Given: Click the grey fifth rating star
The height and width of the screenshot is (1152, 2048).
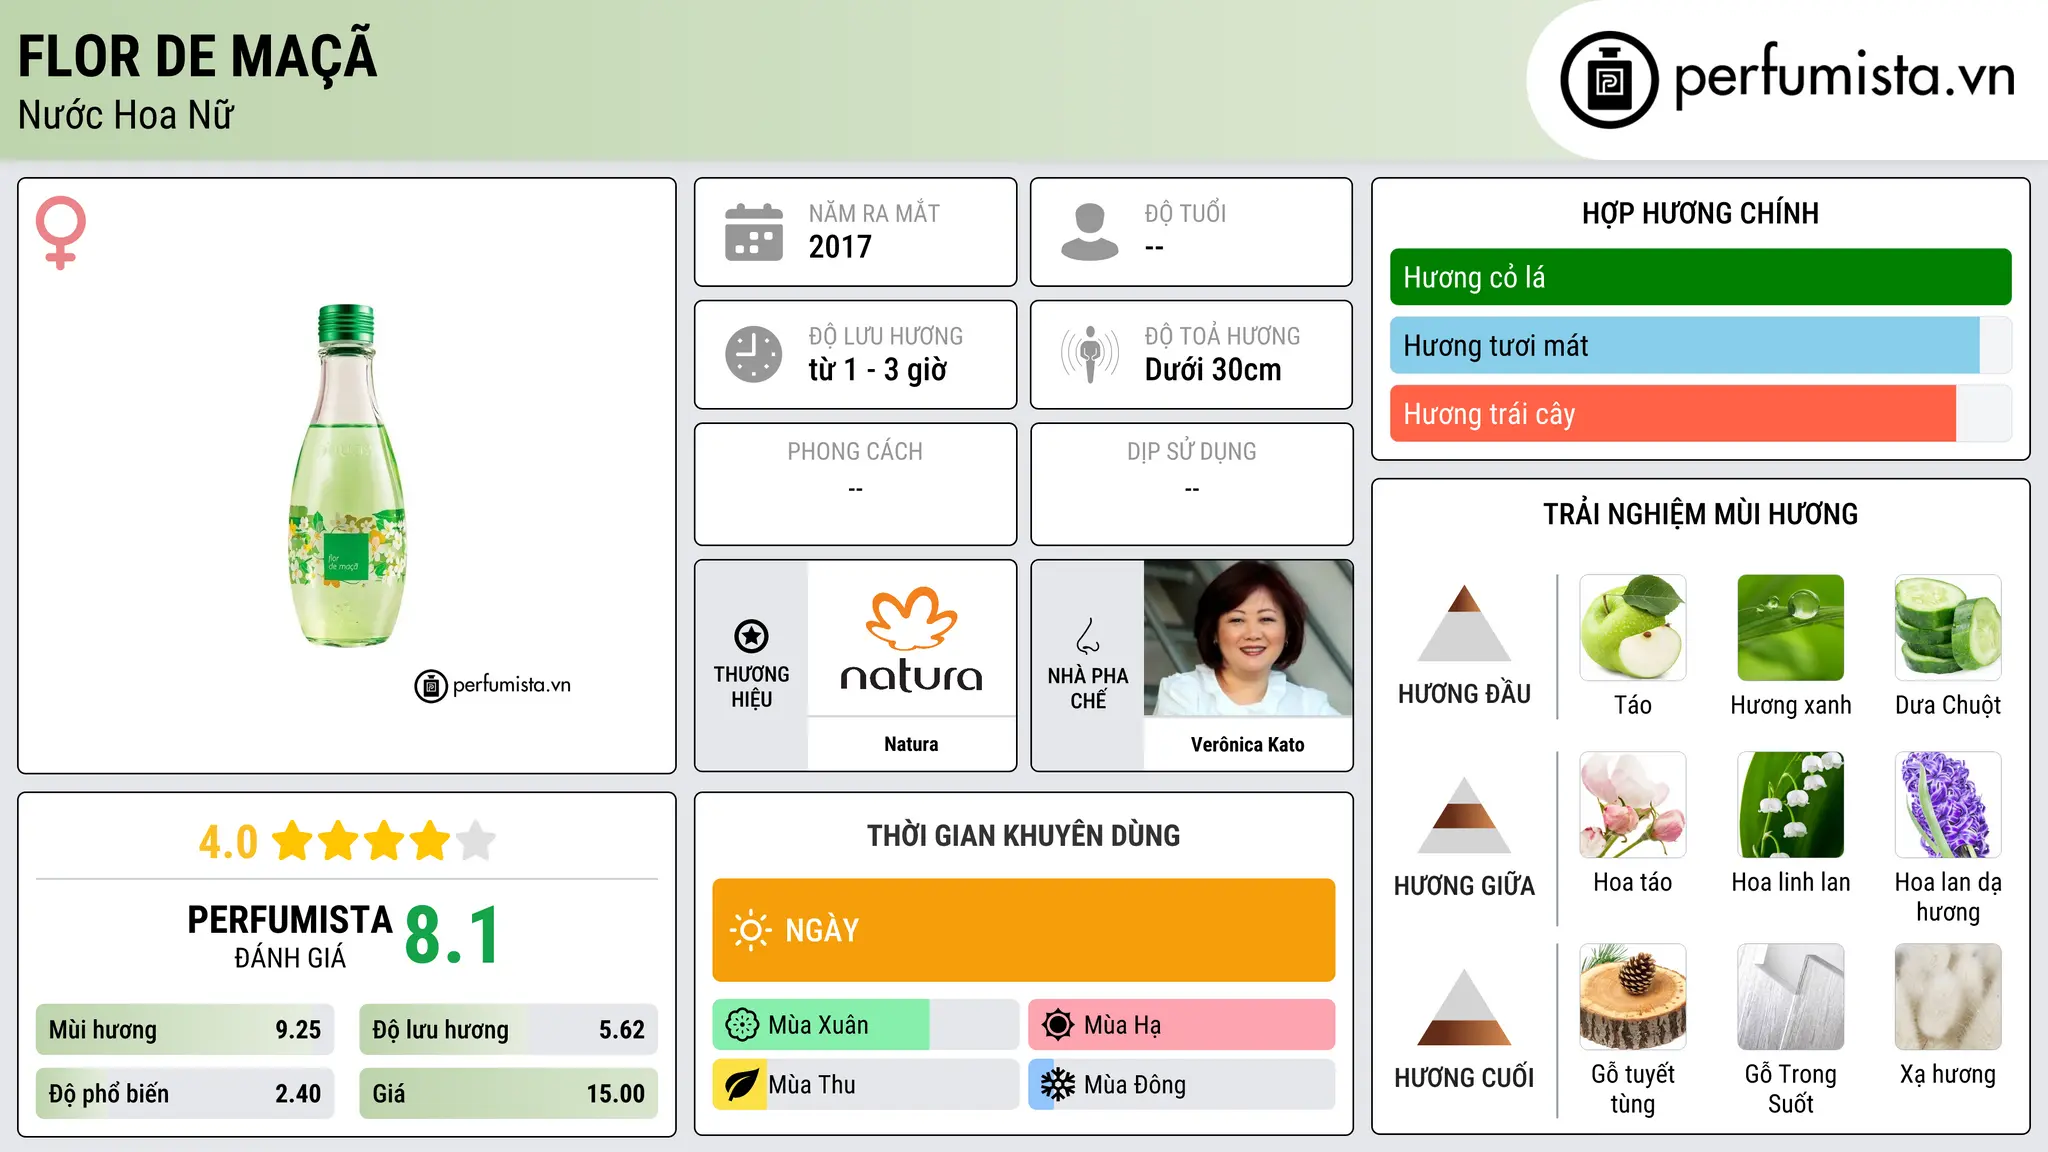Looking at the screenshot, I should coord(476,841).
